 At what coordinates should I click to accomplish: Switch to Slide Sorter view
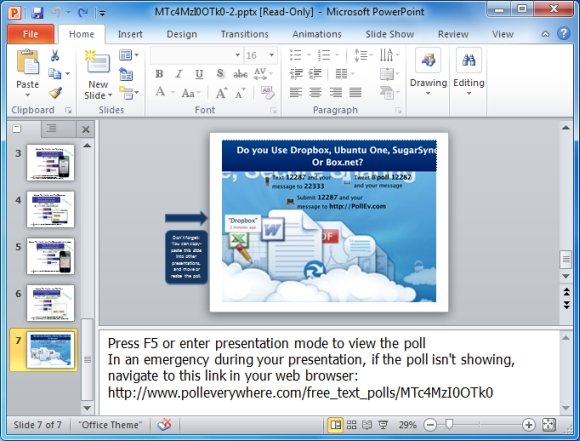click(x=351, y=425)
